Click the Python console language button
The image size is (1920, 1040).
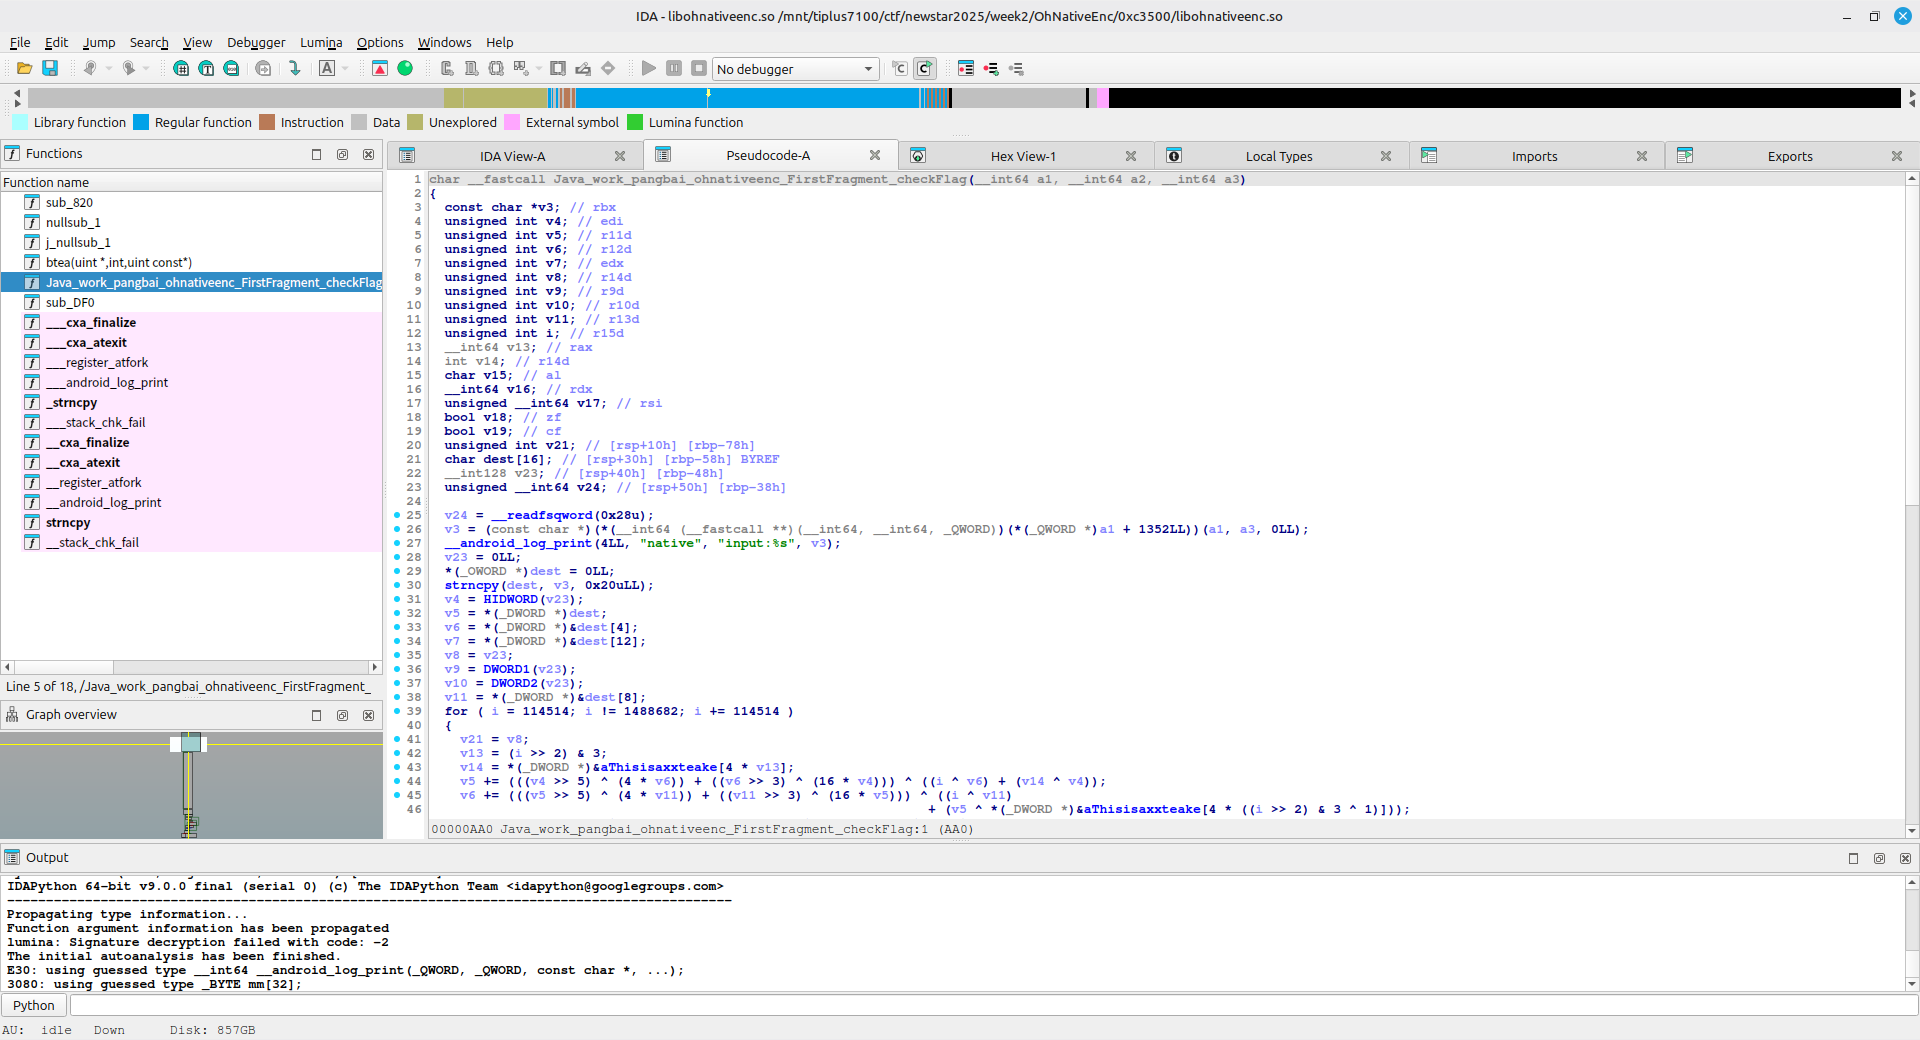pos(34,1005)
